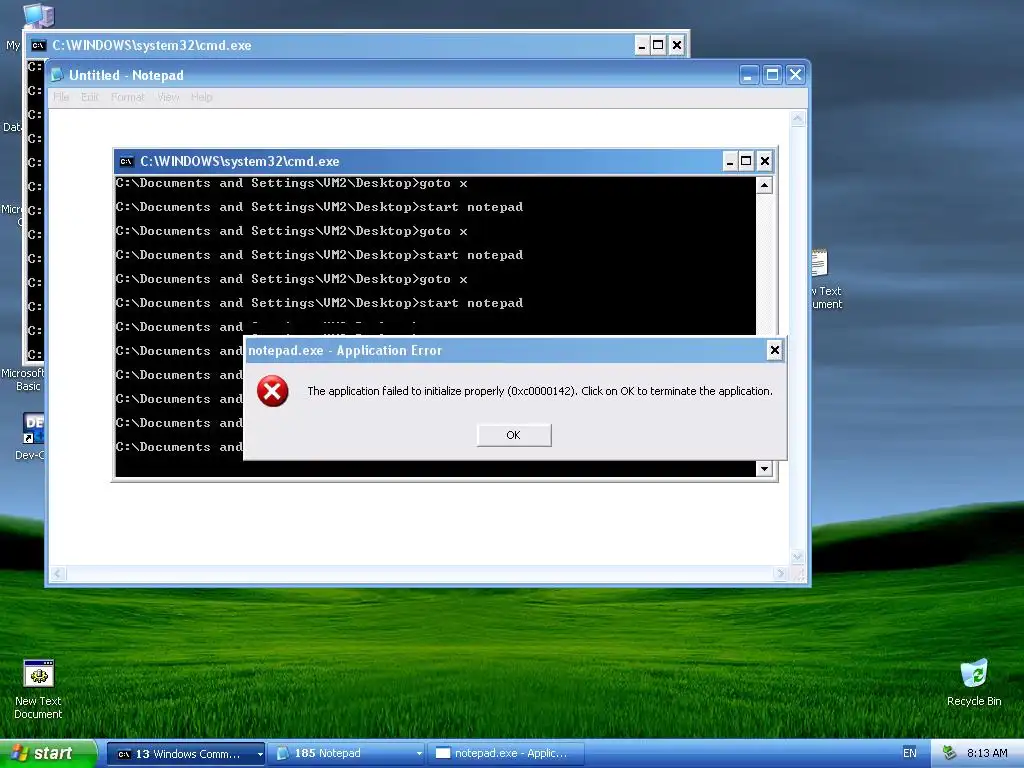Open the Edit menu in Notepad
Image resolution: width=1024 pixels, height=768 pixels.
(x=89, y=97)
